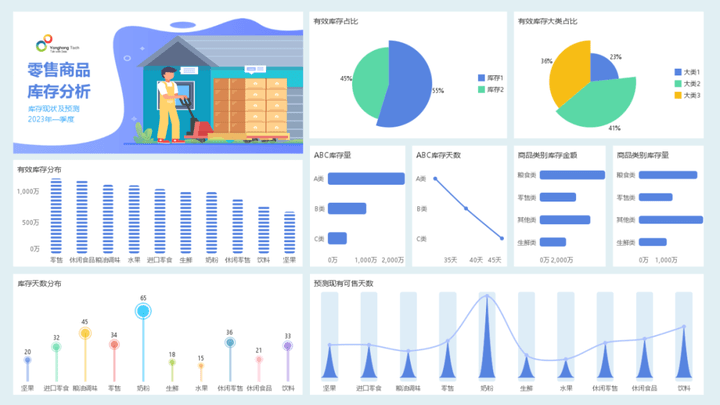Click the 生鲜类 bar in 商品类别库存金额

point(553,242)
